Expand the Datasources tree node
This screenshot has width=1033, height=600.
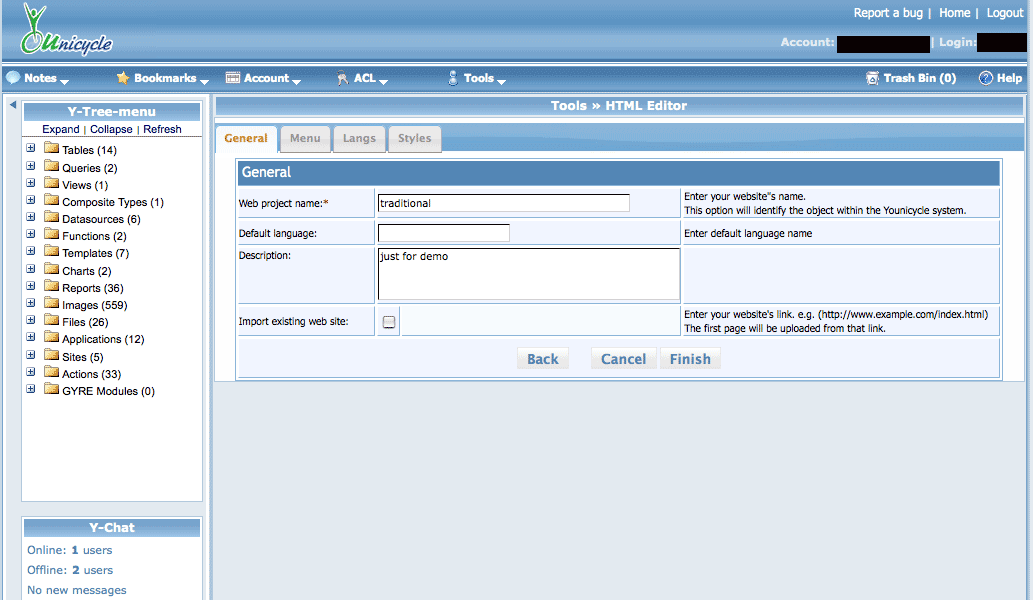tap(31, 218)
